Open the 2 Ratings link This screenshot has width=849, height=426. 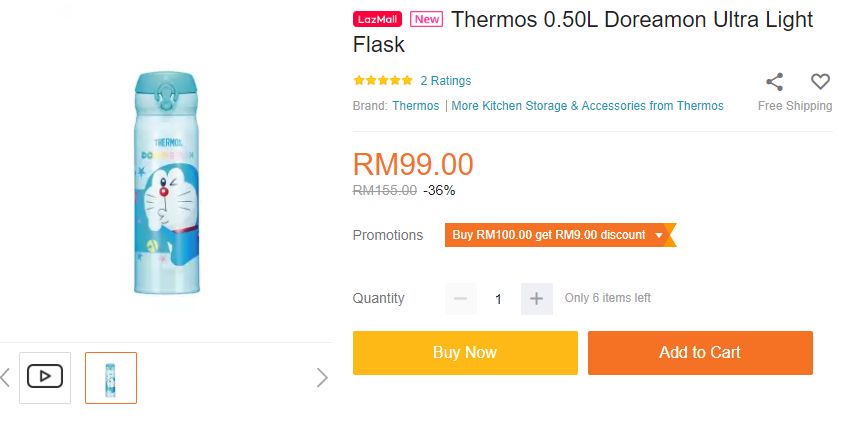pos(445,81)
